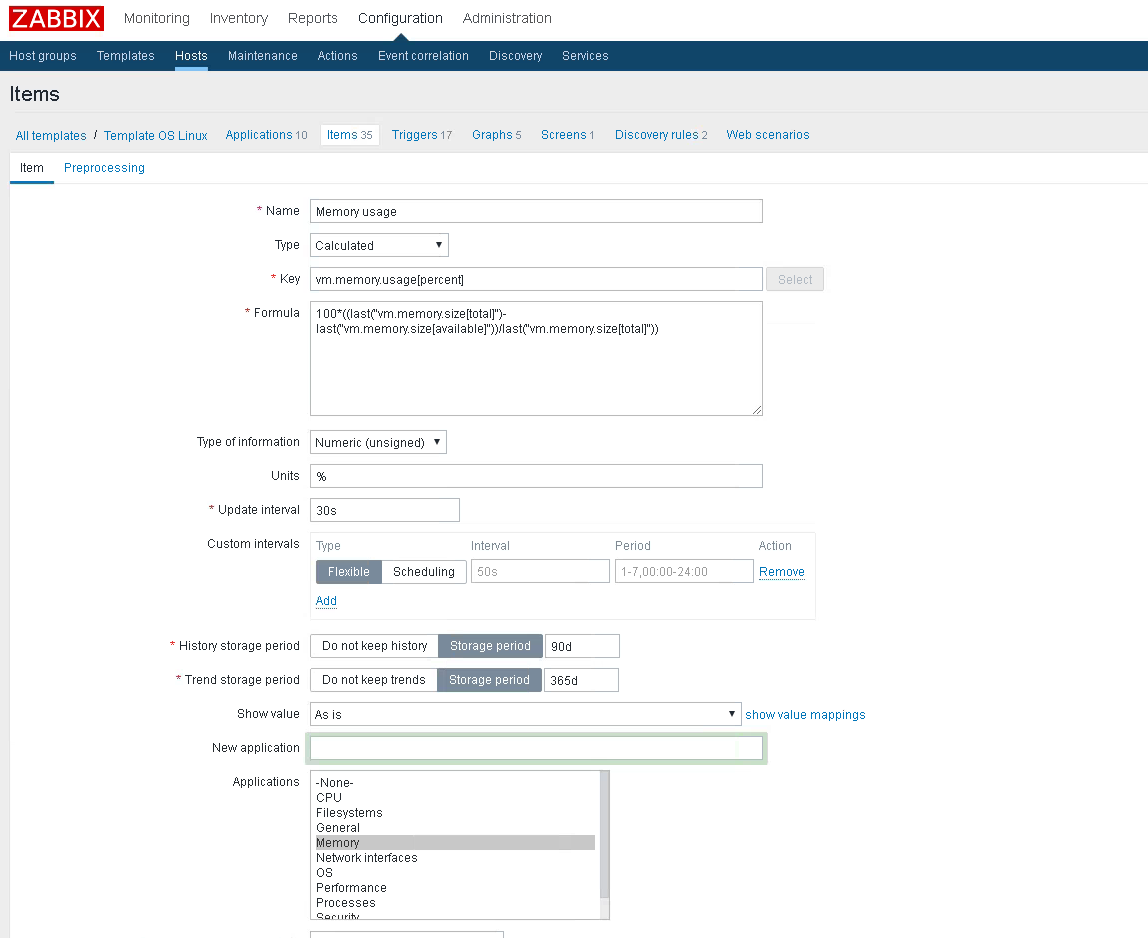Click the trend 365d field
1148x938 pixels.
pyautogui.click(x=581, y=680)
